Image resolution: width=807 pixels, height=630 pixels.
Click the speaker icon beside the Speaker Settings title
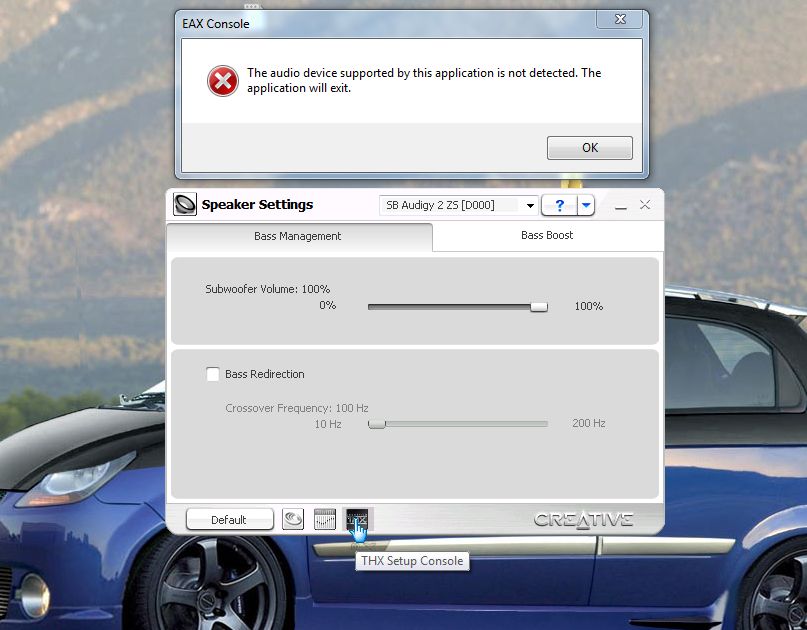click(185, 204)
